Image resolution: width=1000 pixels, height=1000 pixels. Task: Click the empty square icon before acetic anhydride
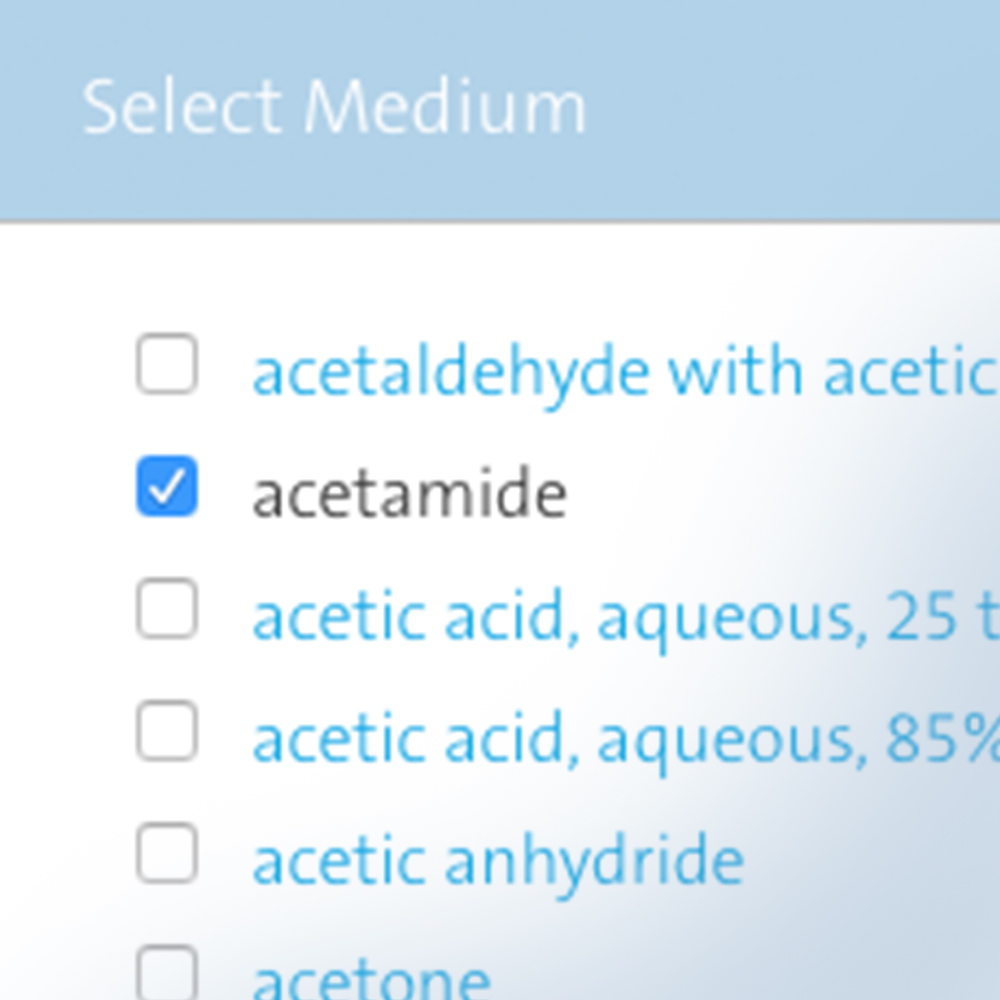[167, 854]
